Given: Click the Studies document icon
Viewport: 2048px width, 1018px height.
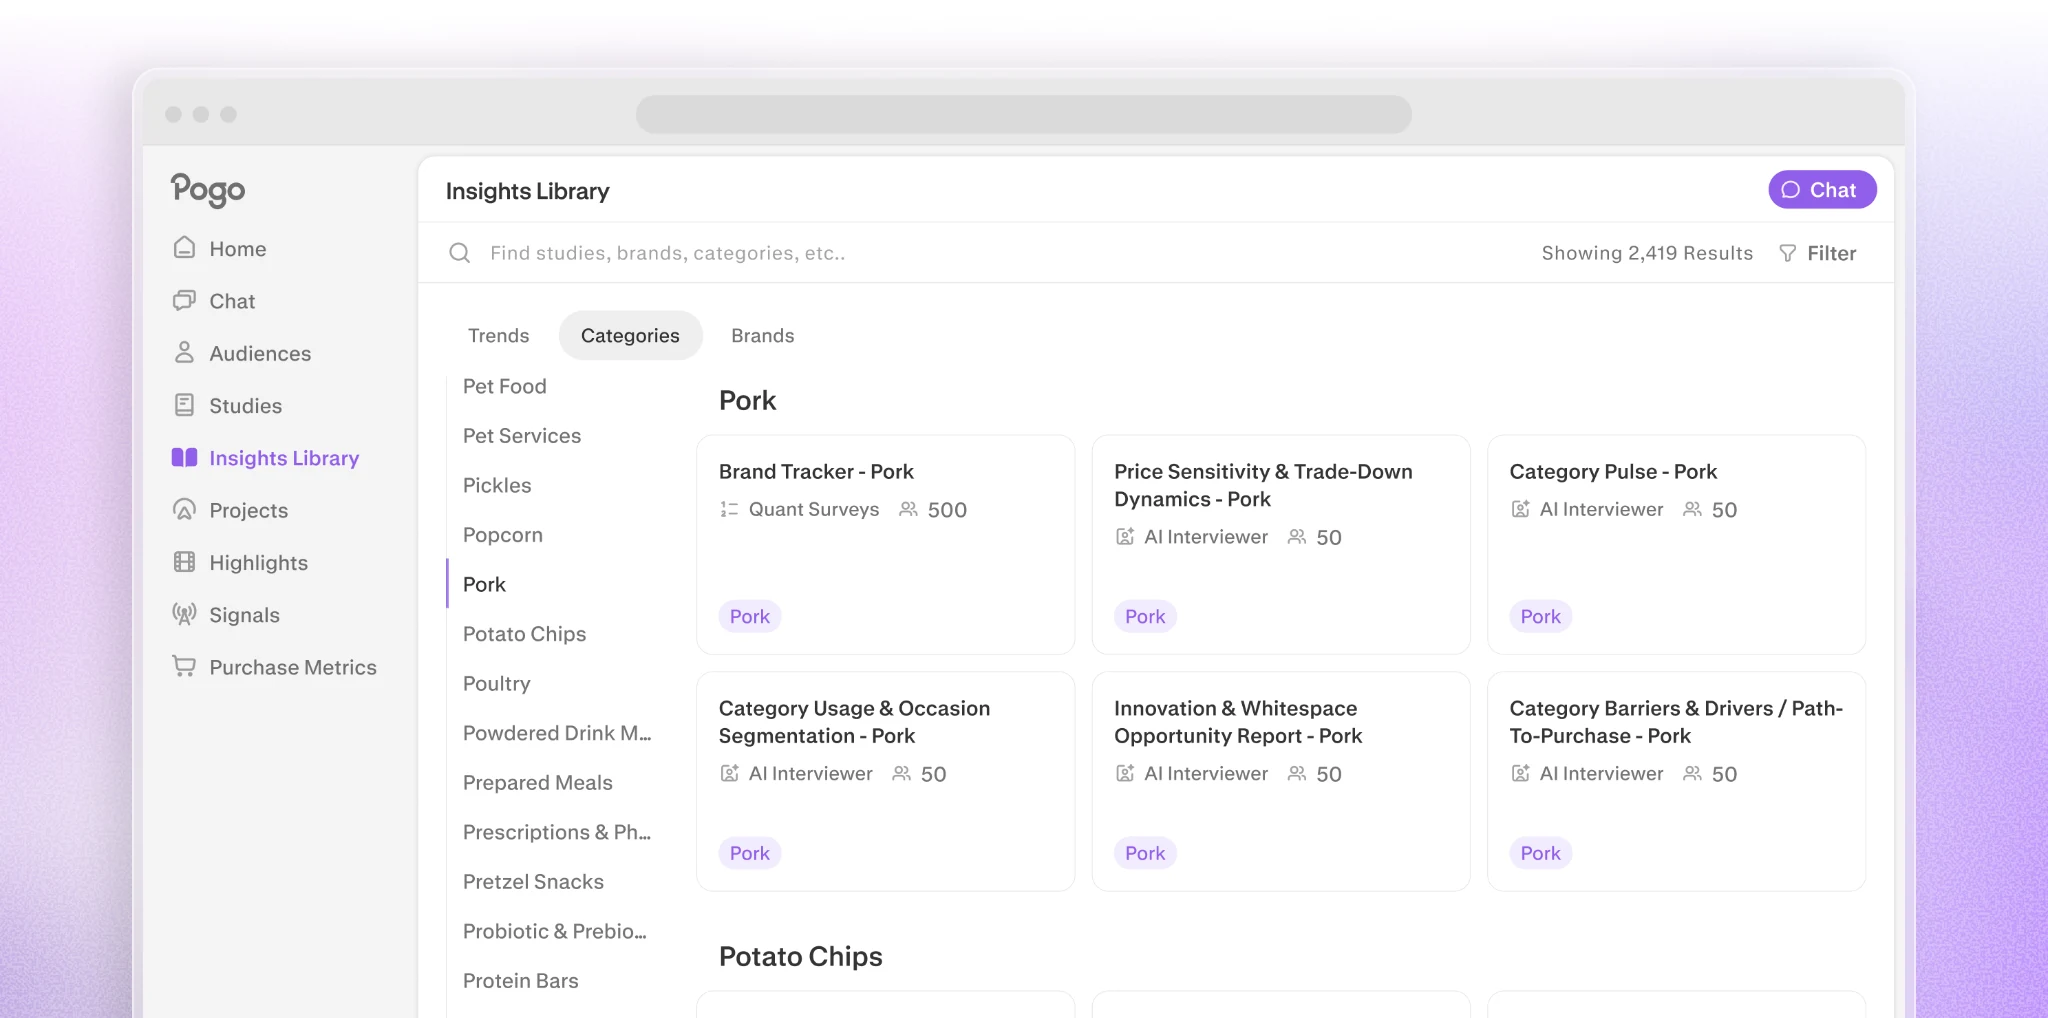Looking at the screenshot, I should point(184,405).
